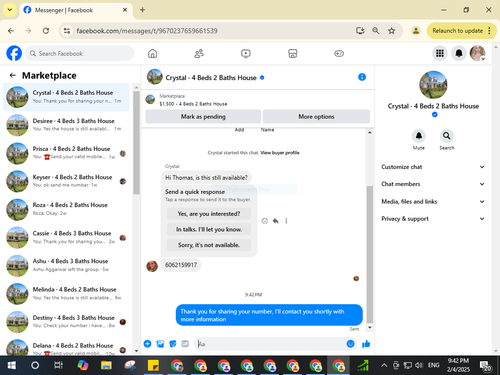Image resolution: width=500 pixels, height=375 pixels.
Task: Send a thumbs-up like
Action: tap(366, 344)
